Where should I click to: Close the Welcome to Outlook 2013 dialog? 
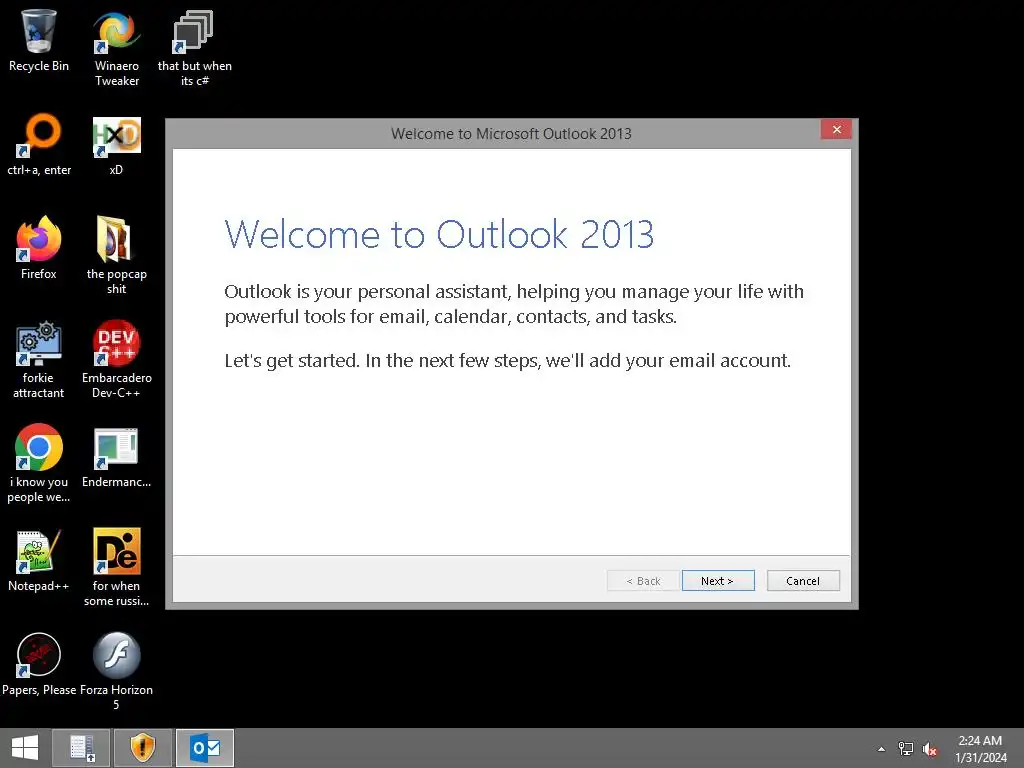(837, 129)
